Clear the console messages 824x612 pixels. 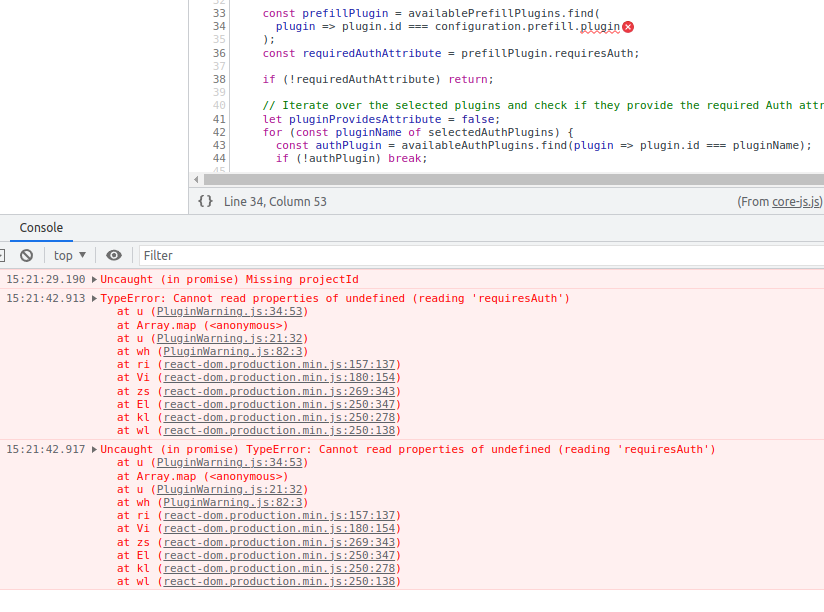[27, 255]
